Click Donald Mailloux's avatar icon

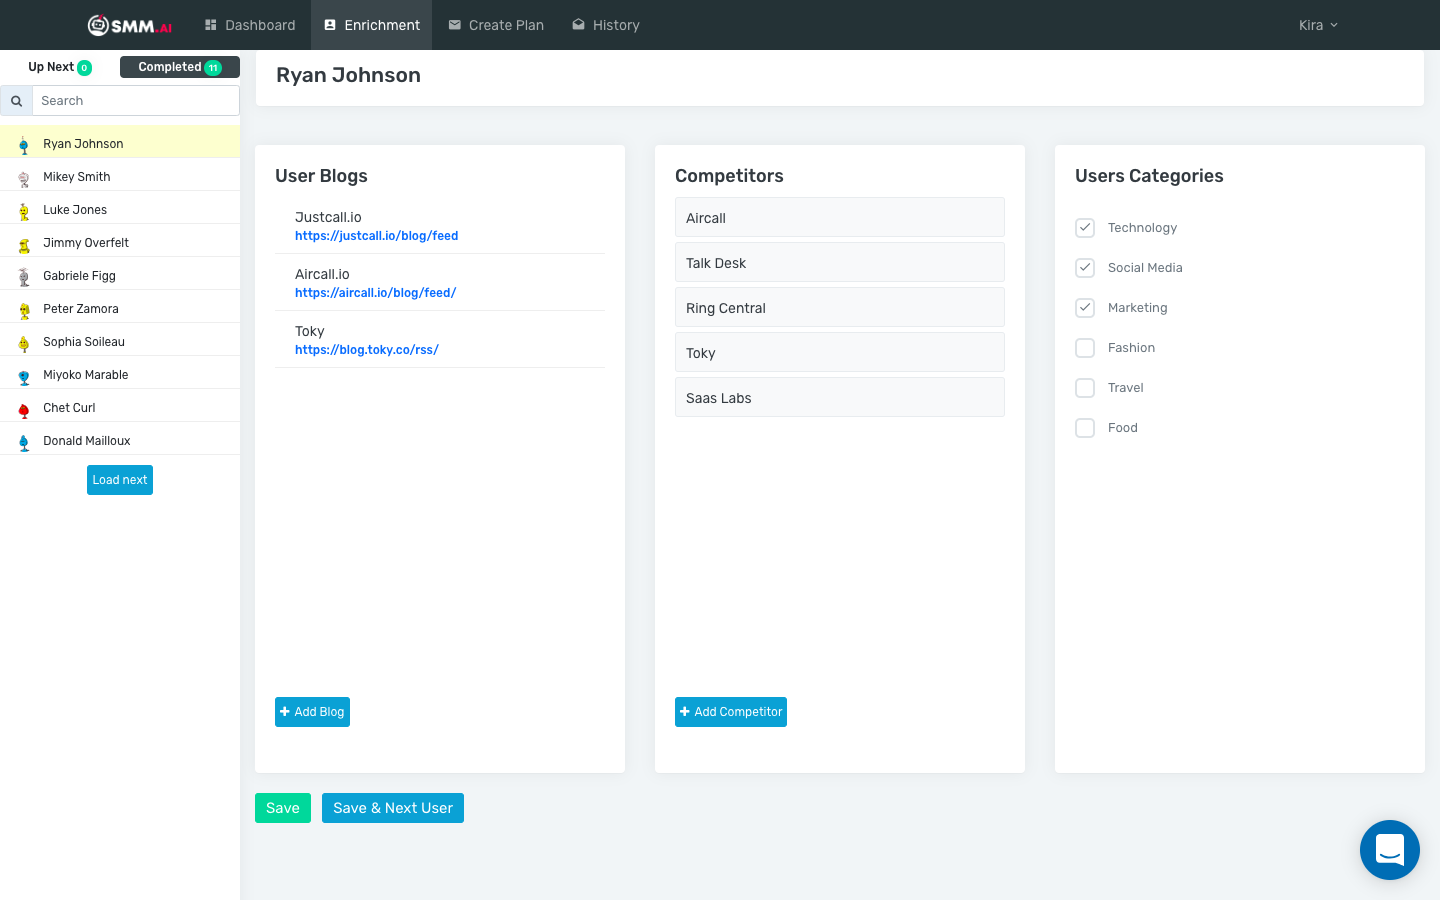pyautogui.click(x=24, y=442)
